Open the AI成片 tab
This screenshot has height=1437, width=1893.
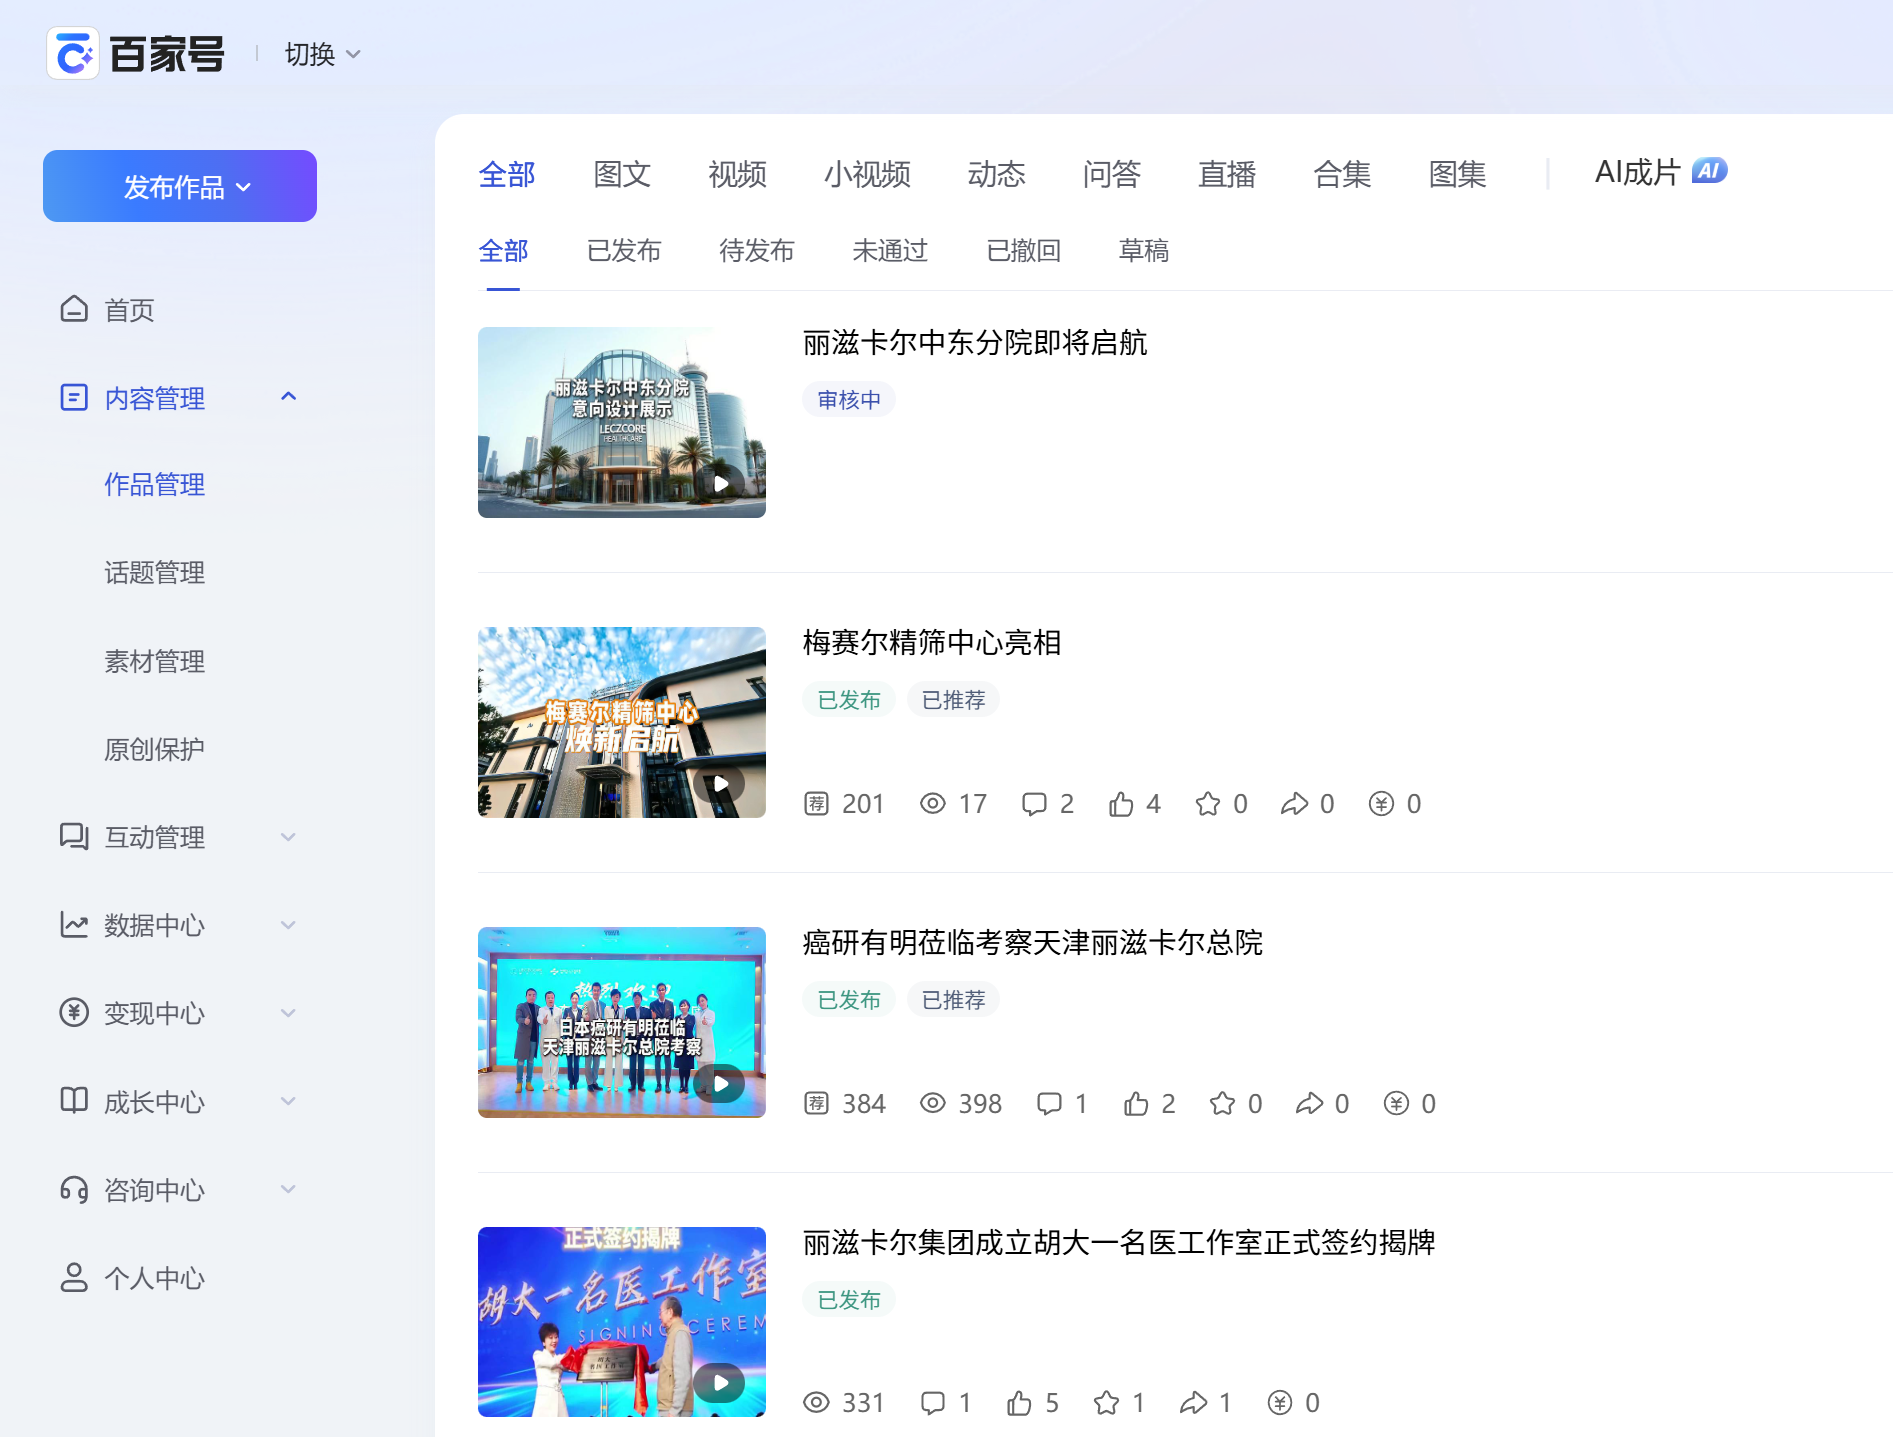click(x=1660, y=172)
